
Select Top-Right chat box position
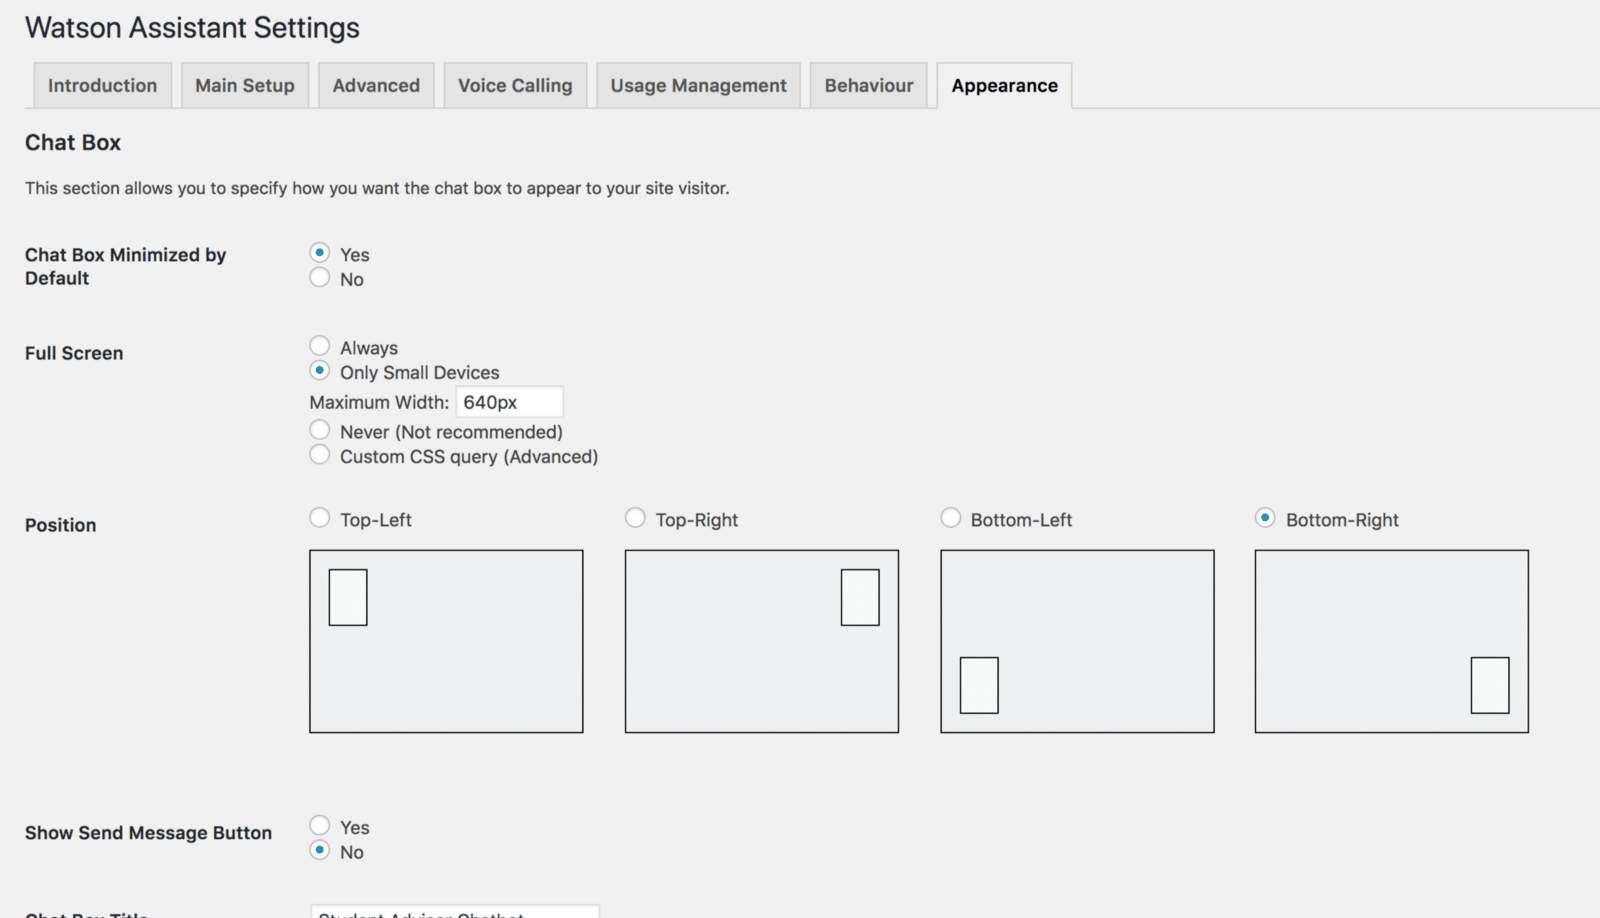click(635, 517)
